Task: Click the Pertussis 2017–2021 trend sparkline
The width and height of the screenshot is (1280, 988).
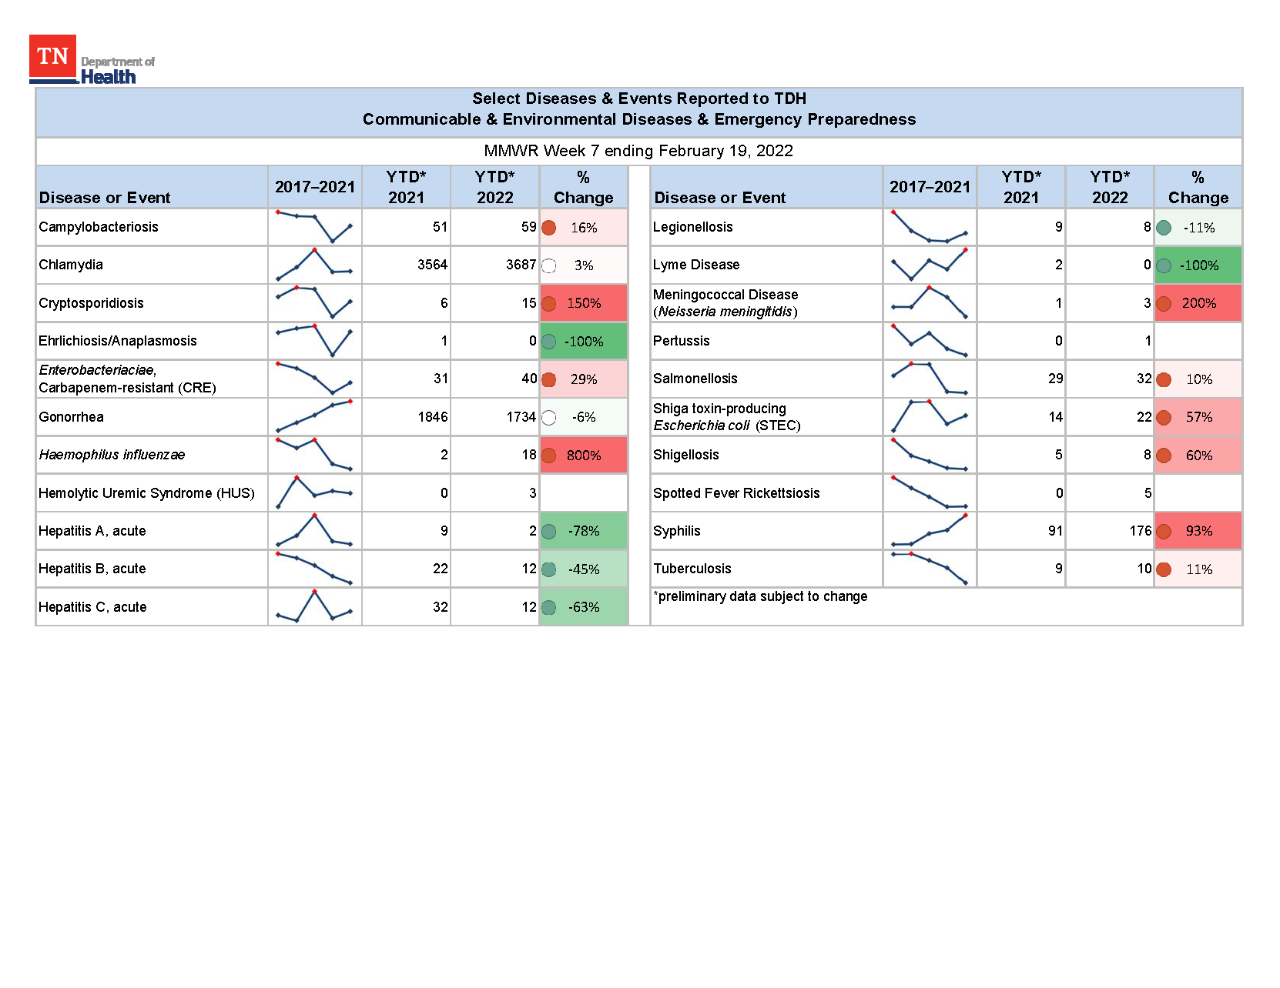Action: [929, 341]
